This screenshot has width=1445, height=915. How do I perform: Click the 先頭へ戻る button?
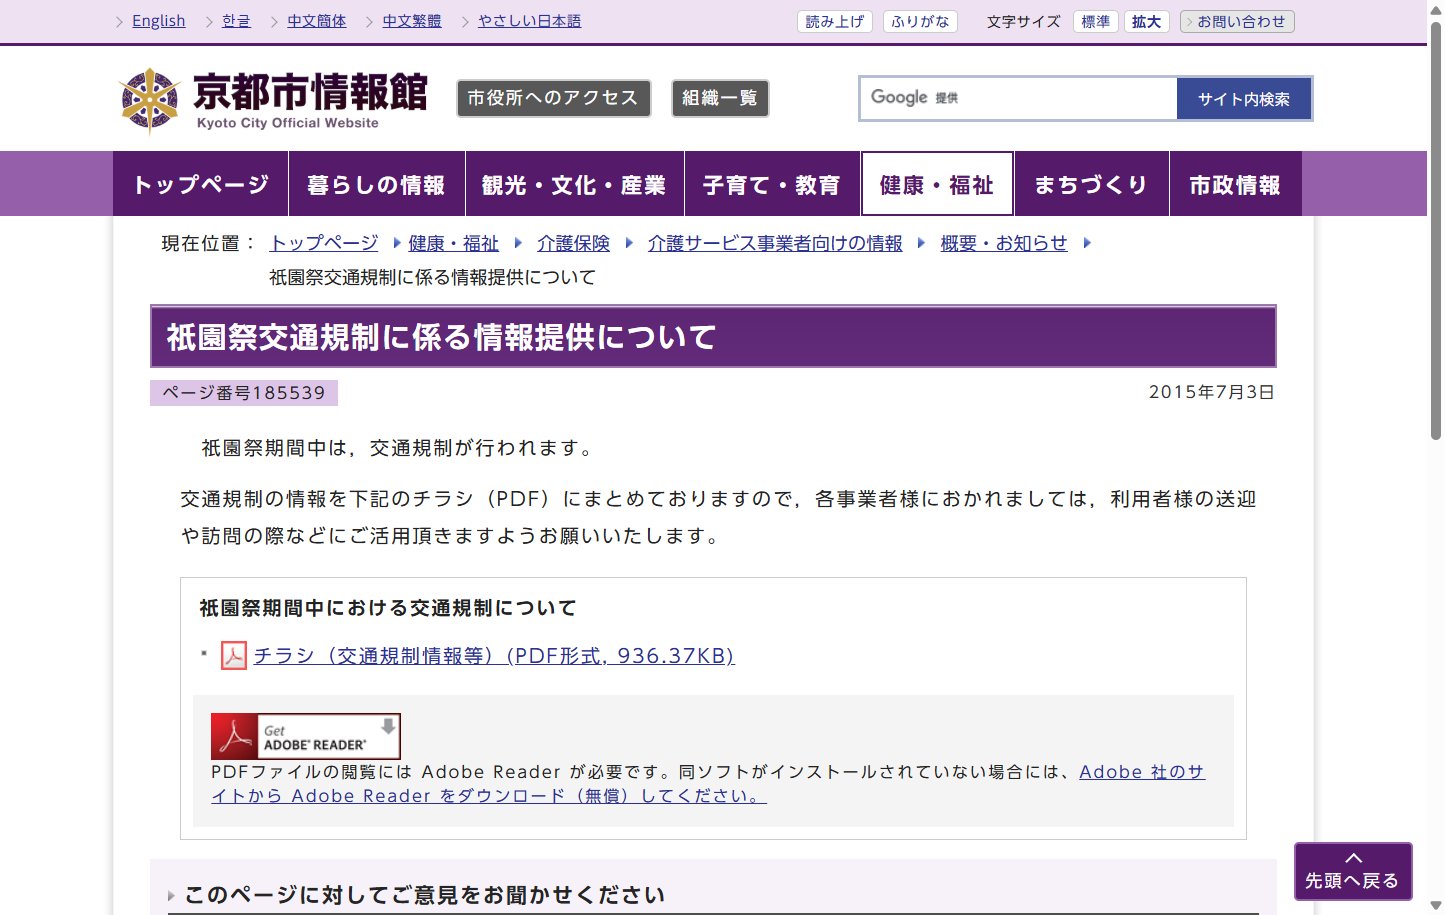pyautogui.click(x=1353, y=871)
